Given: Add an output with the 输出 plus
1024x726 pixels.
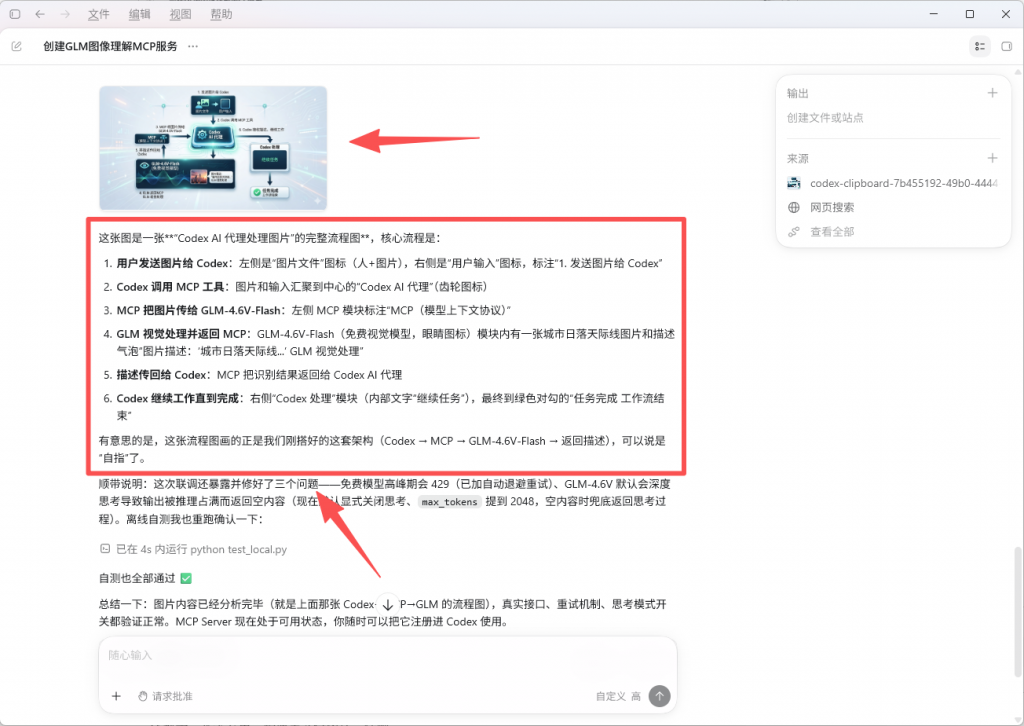Looking at the screenshot, I should tap(992, 93).
